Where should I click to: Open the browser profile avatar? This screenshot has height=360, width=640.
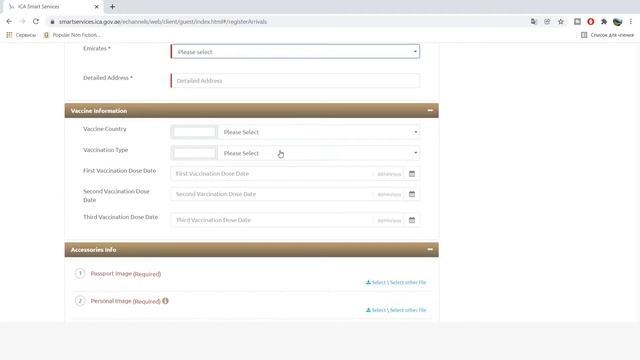tap(618, 22)
